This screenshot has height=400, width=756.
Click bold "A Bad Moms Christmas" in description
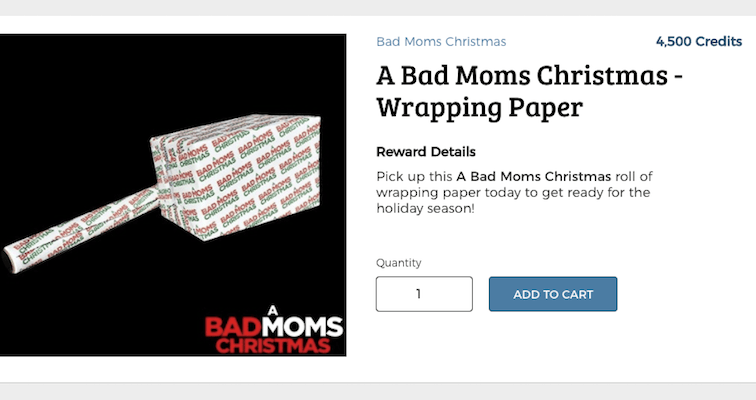[x=534, y=176]
